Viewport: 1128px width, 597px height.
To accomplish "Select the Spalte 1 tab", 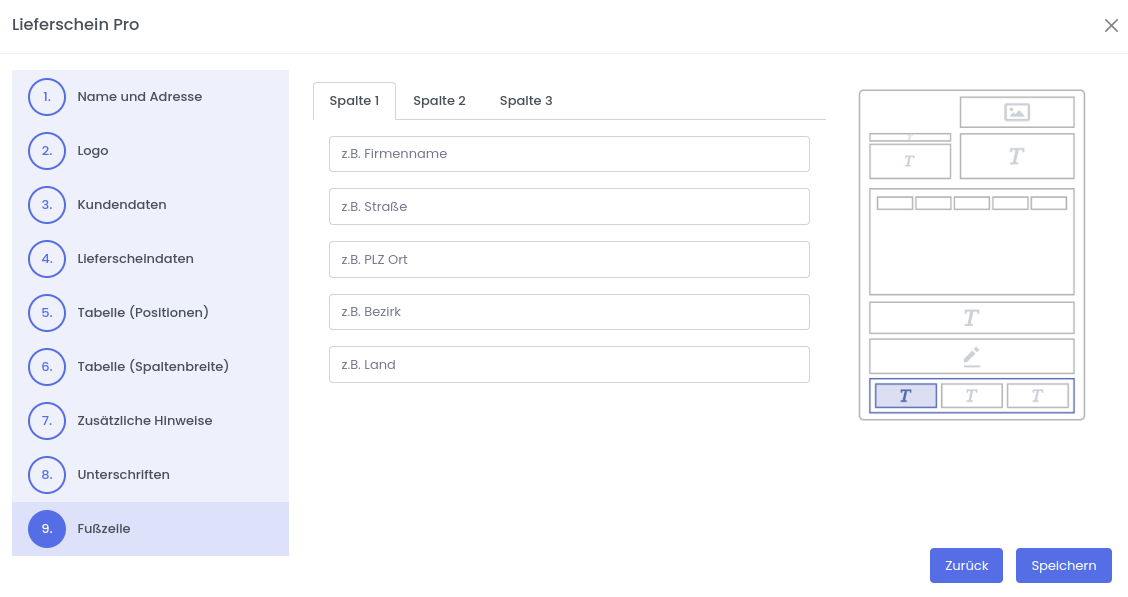I will pyautogui.click(x=354, y=101).
